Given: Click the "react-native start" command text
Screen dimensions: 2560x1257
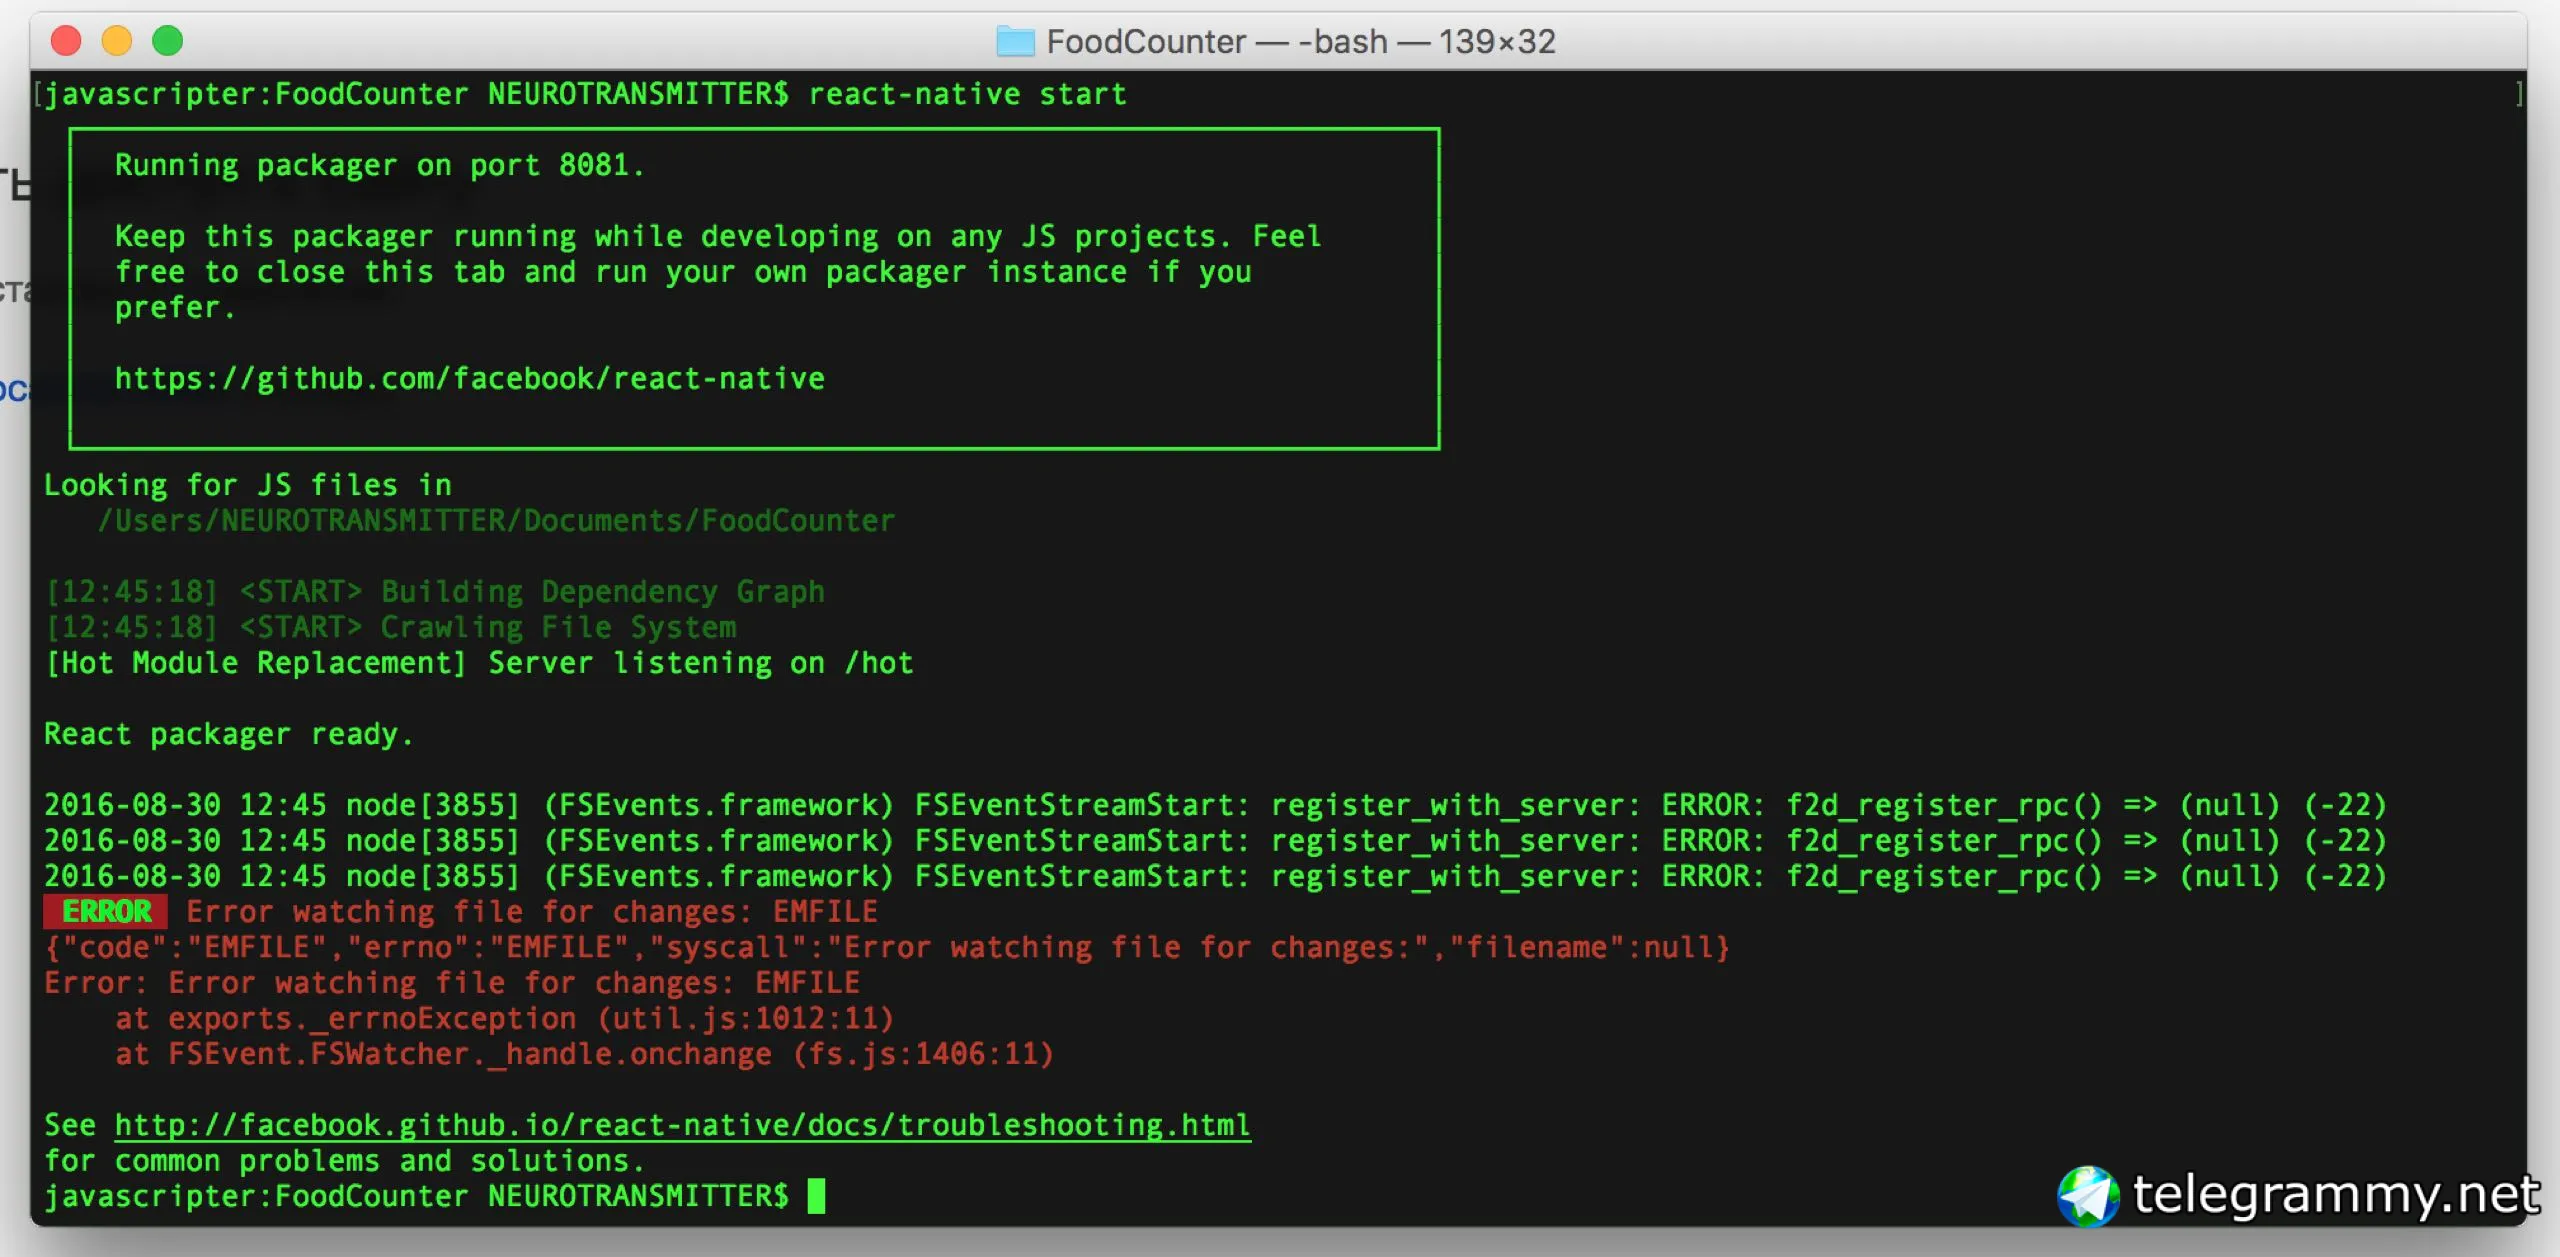Looking at the screenshot, I should click(967, 95).
